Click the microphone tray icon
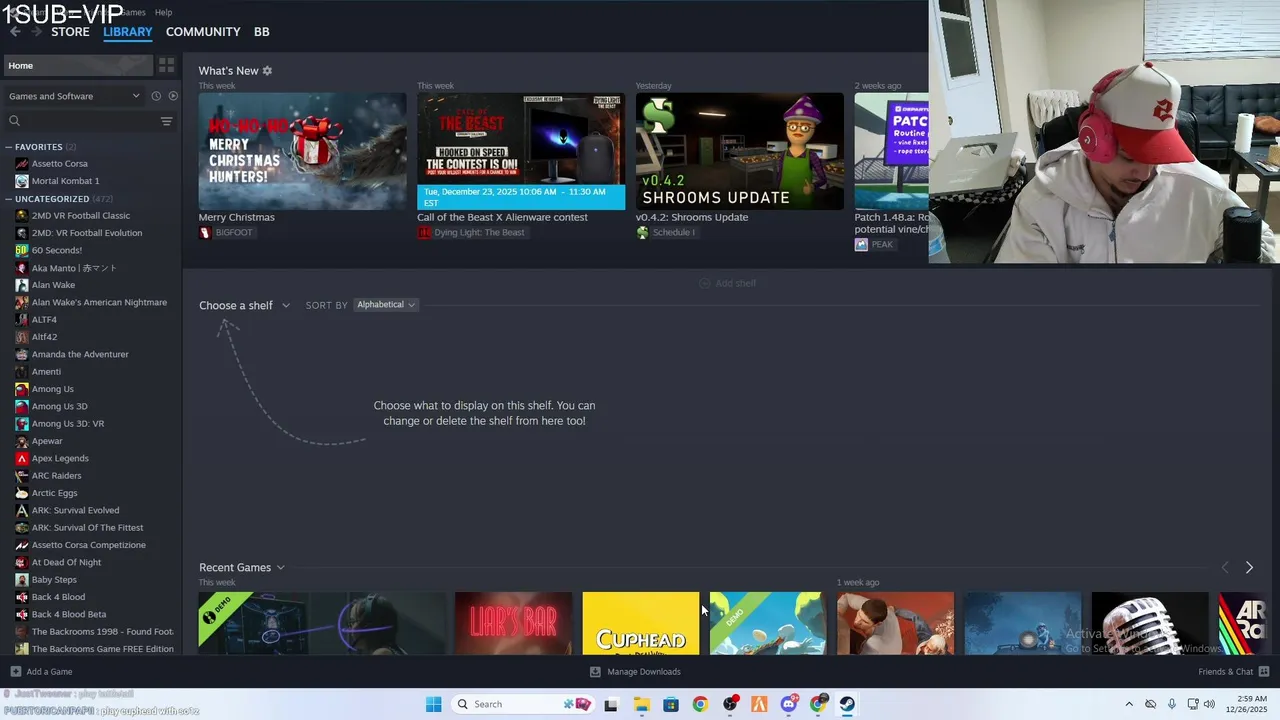The width and height of the screenshot is (1280, 720). (1172, 704)
